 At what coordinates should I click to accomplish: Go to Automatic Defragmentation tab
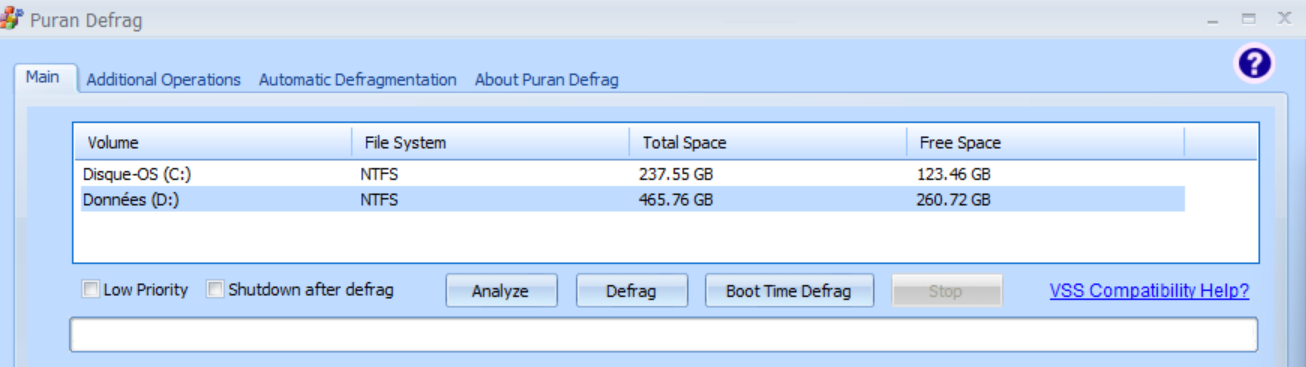click(x=358, y=79)
